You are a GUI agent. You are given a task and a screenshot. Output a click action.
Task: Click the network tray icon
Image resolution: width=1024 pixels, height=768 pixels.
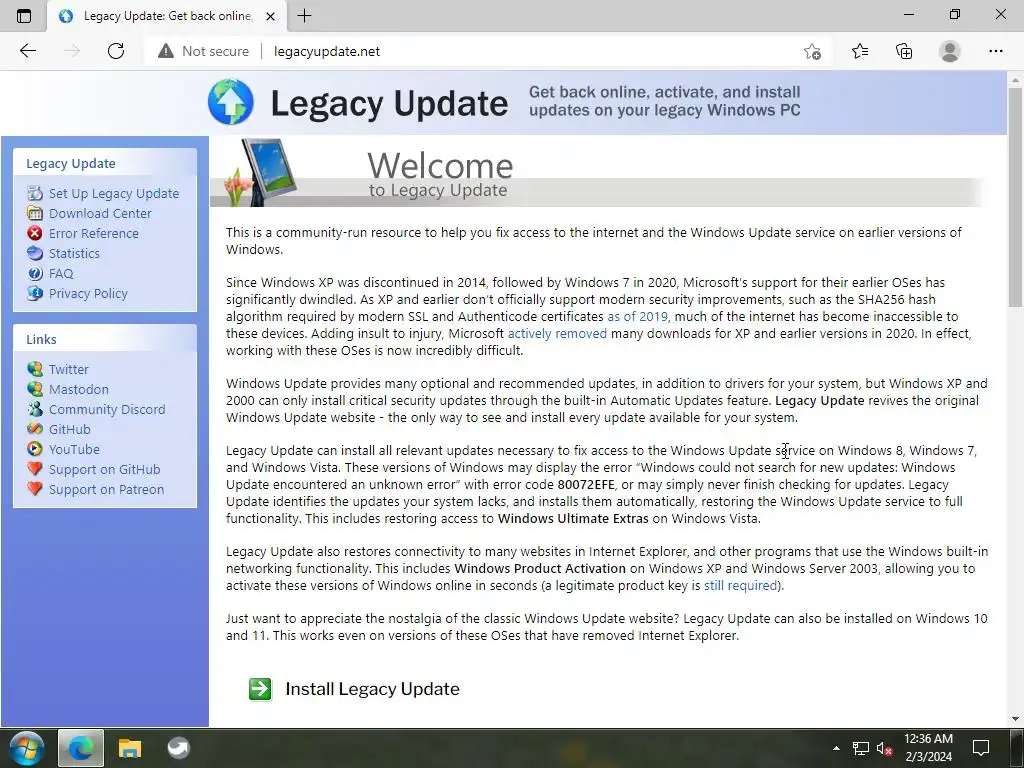(x=861, y=748)
